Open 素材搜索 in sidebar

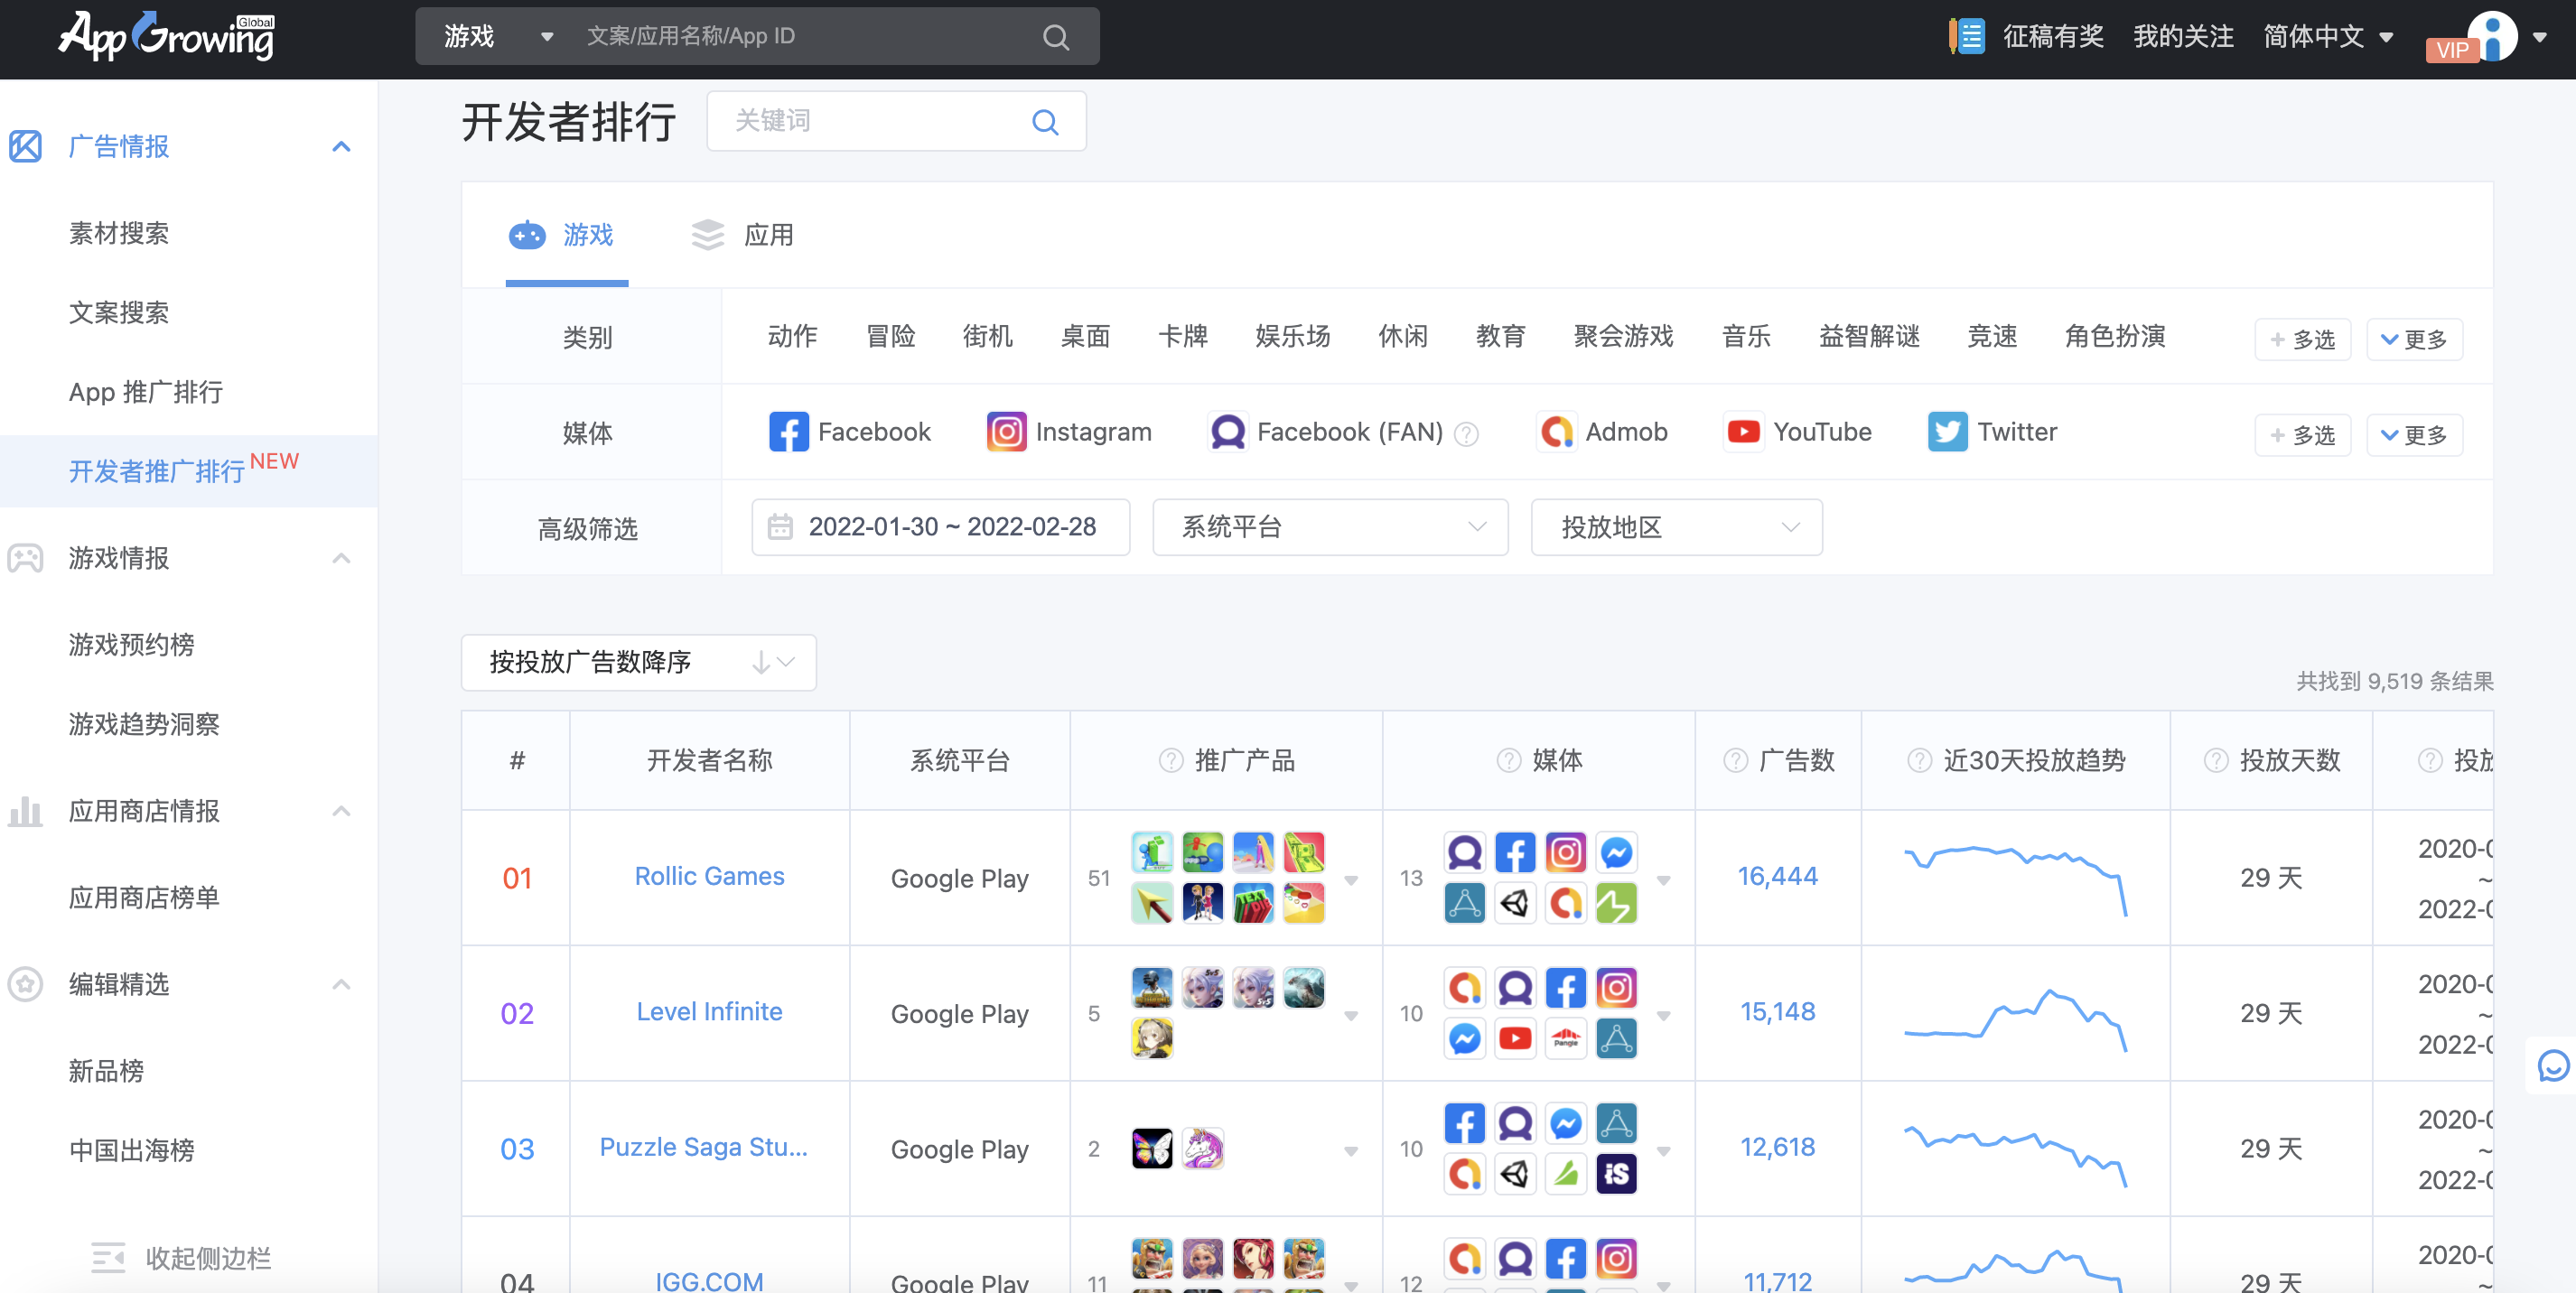pos(119,234)
